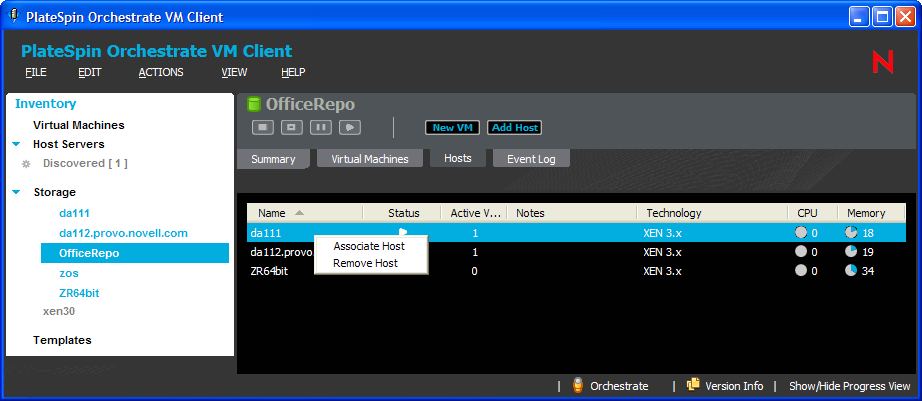Screen dimensions: 922x401
Task: Click the da111 row CPU gauge icon
Action: coord(801,233)
